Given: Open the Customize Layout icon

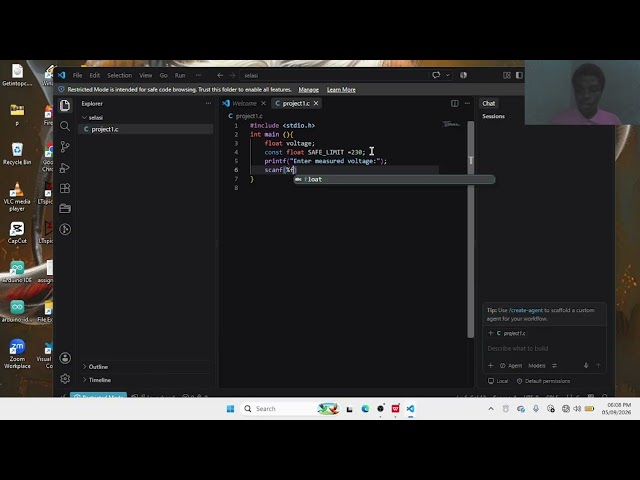Looking at the screenshot, I should pos(507,75).
